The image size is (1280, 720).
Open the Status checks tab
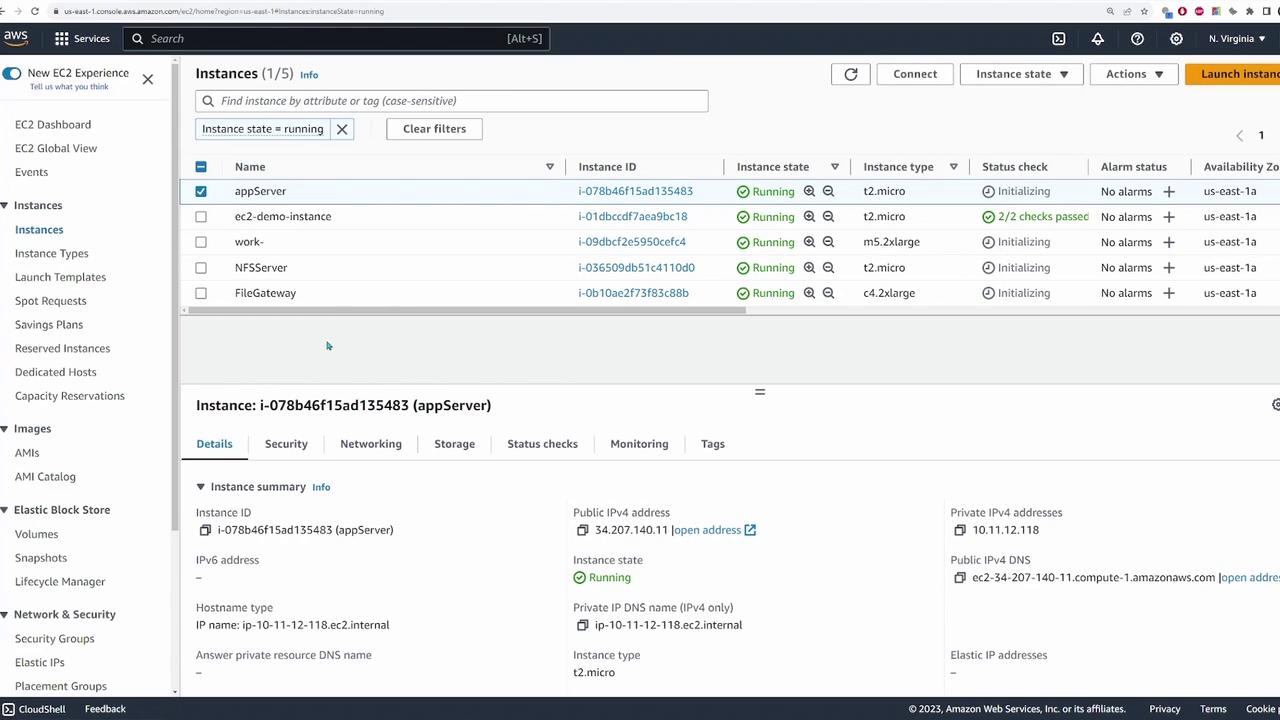pyautogui.click(x=542, y=444)
